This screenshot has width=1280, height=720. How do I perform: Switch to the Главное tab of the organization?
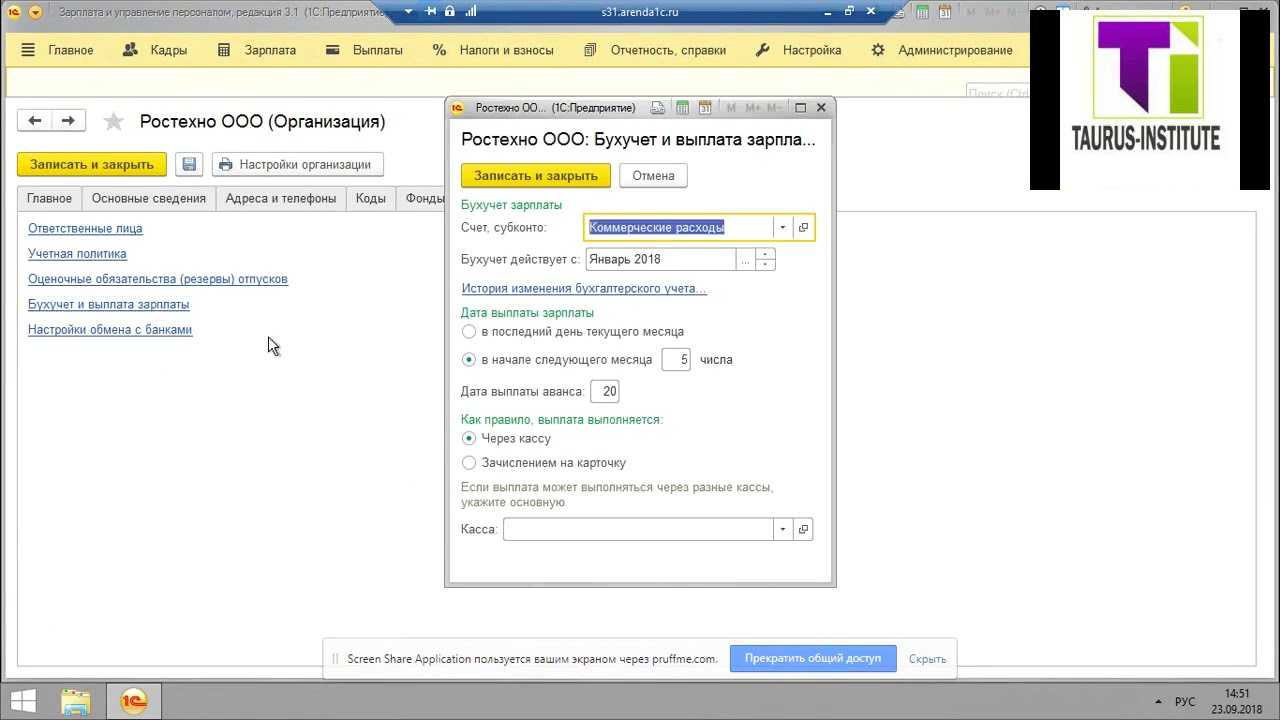49,199
